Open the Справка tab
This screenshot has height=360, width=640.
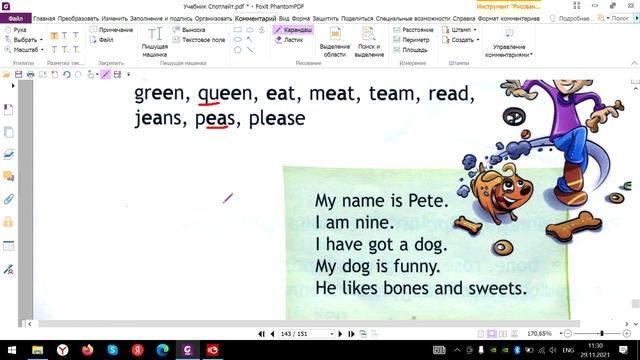464,18
